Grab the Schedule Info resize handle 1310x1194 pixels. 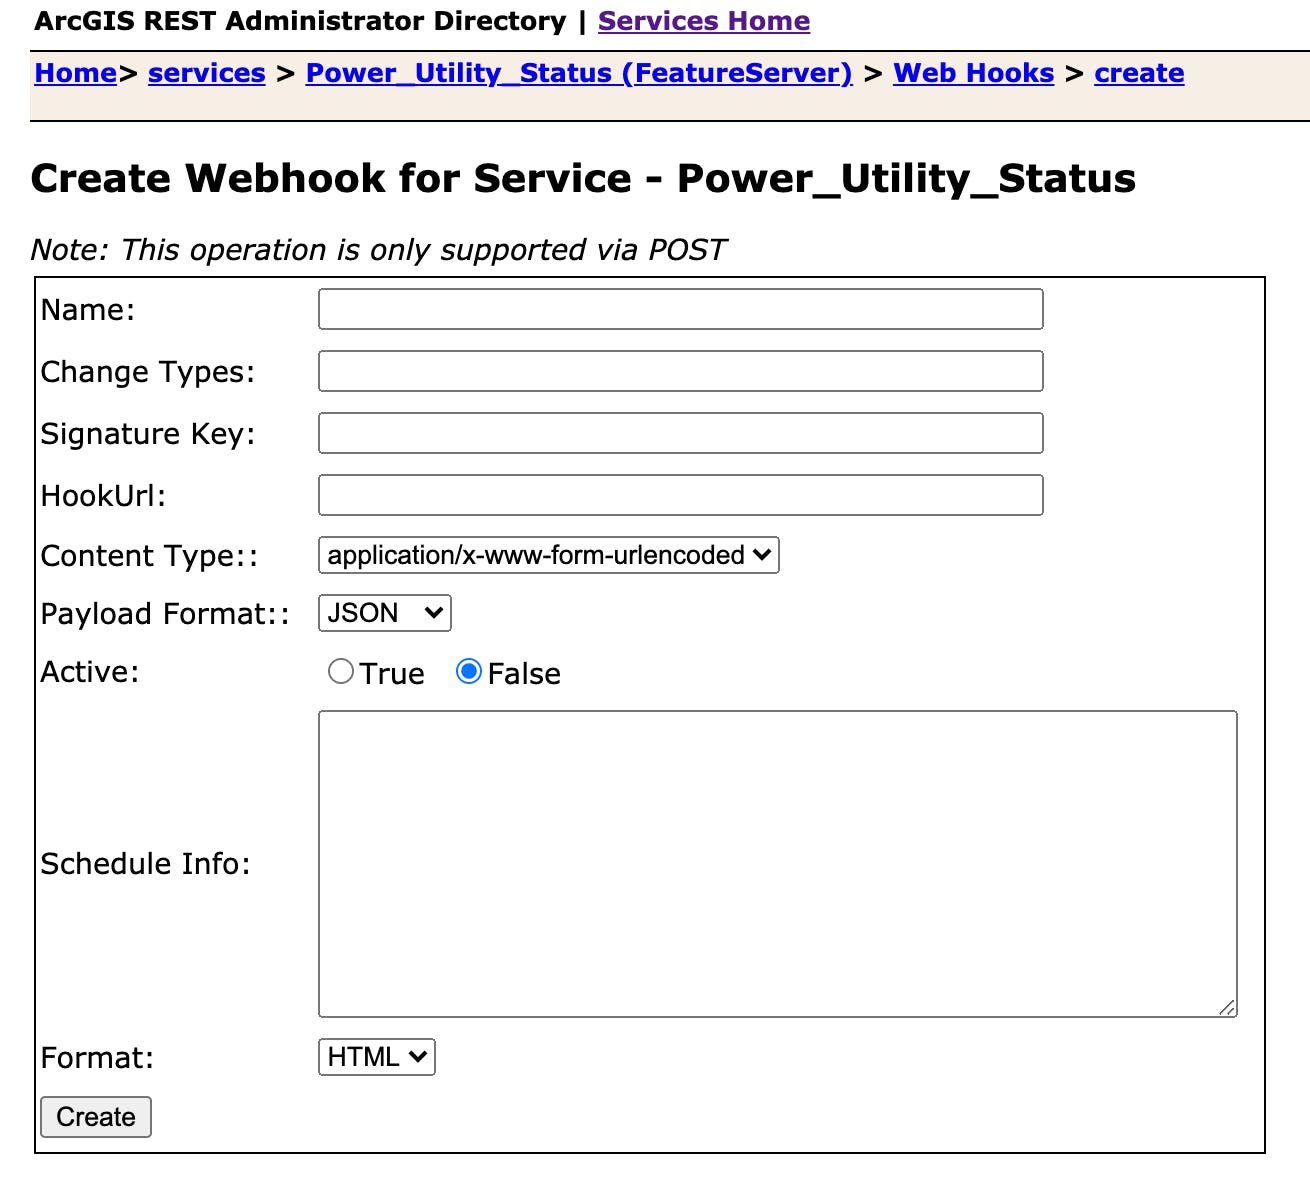[1227, 1008]
